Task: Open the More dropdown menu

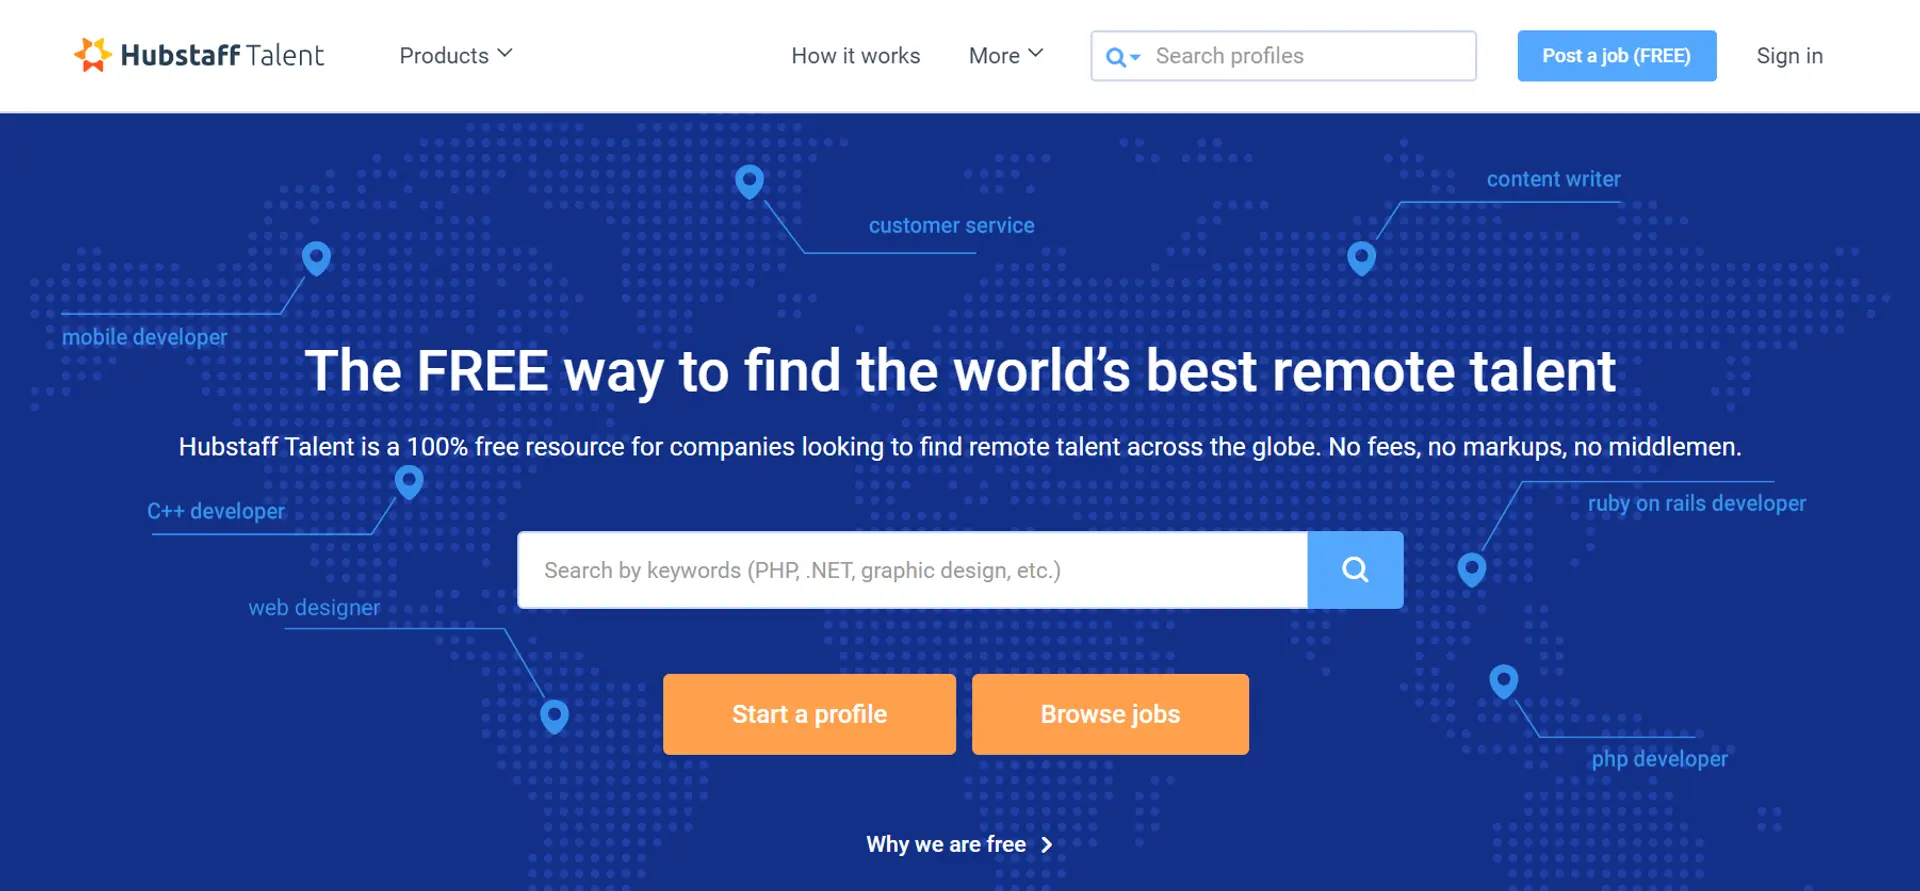Action: point(1005,56)
